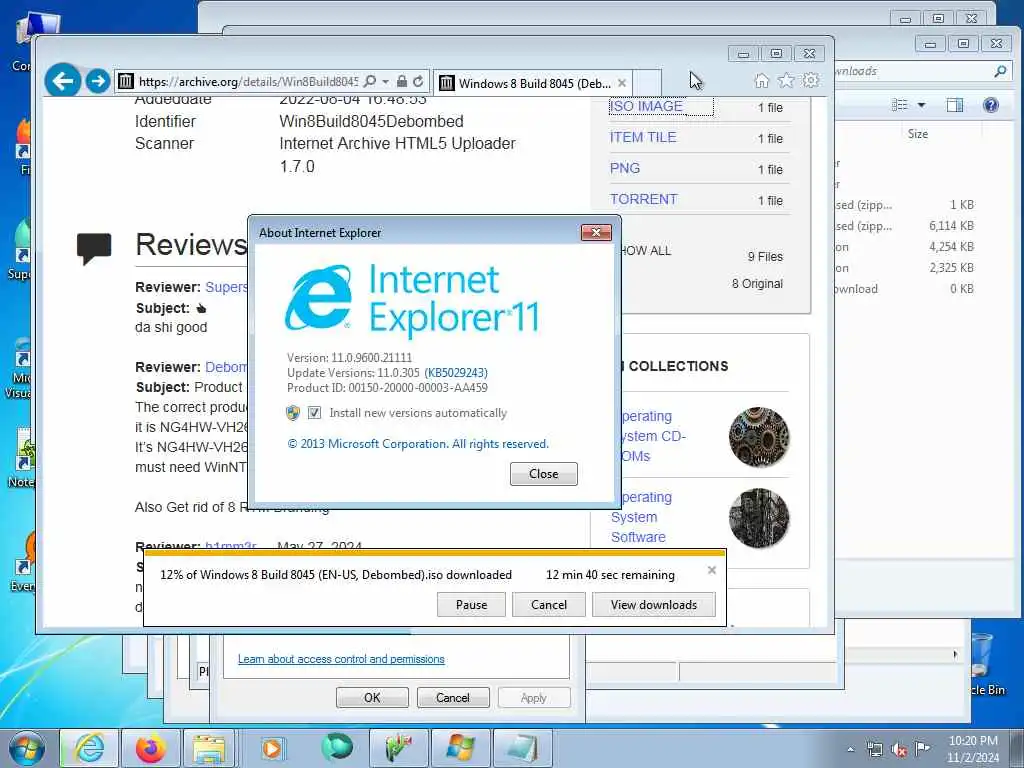Click the search icon in Explorer window

(x=1000, y=71)
